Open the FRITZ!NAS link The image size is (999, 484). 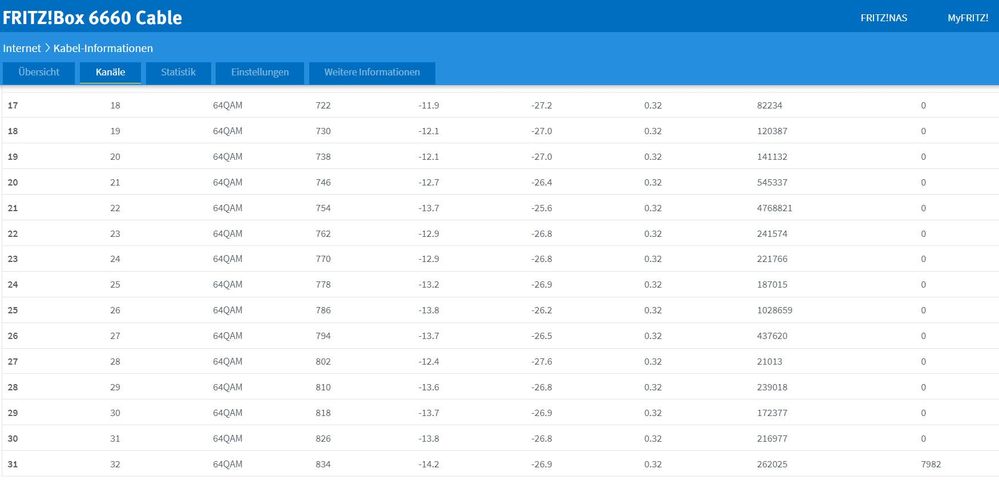(x=884, y=18)
